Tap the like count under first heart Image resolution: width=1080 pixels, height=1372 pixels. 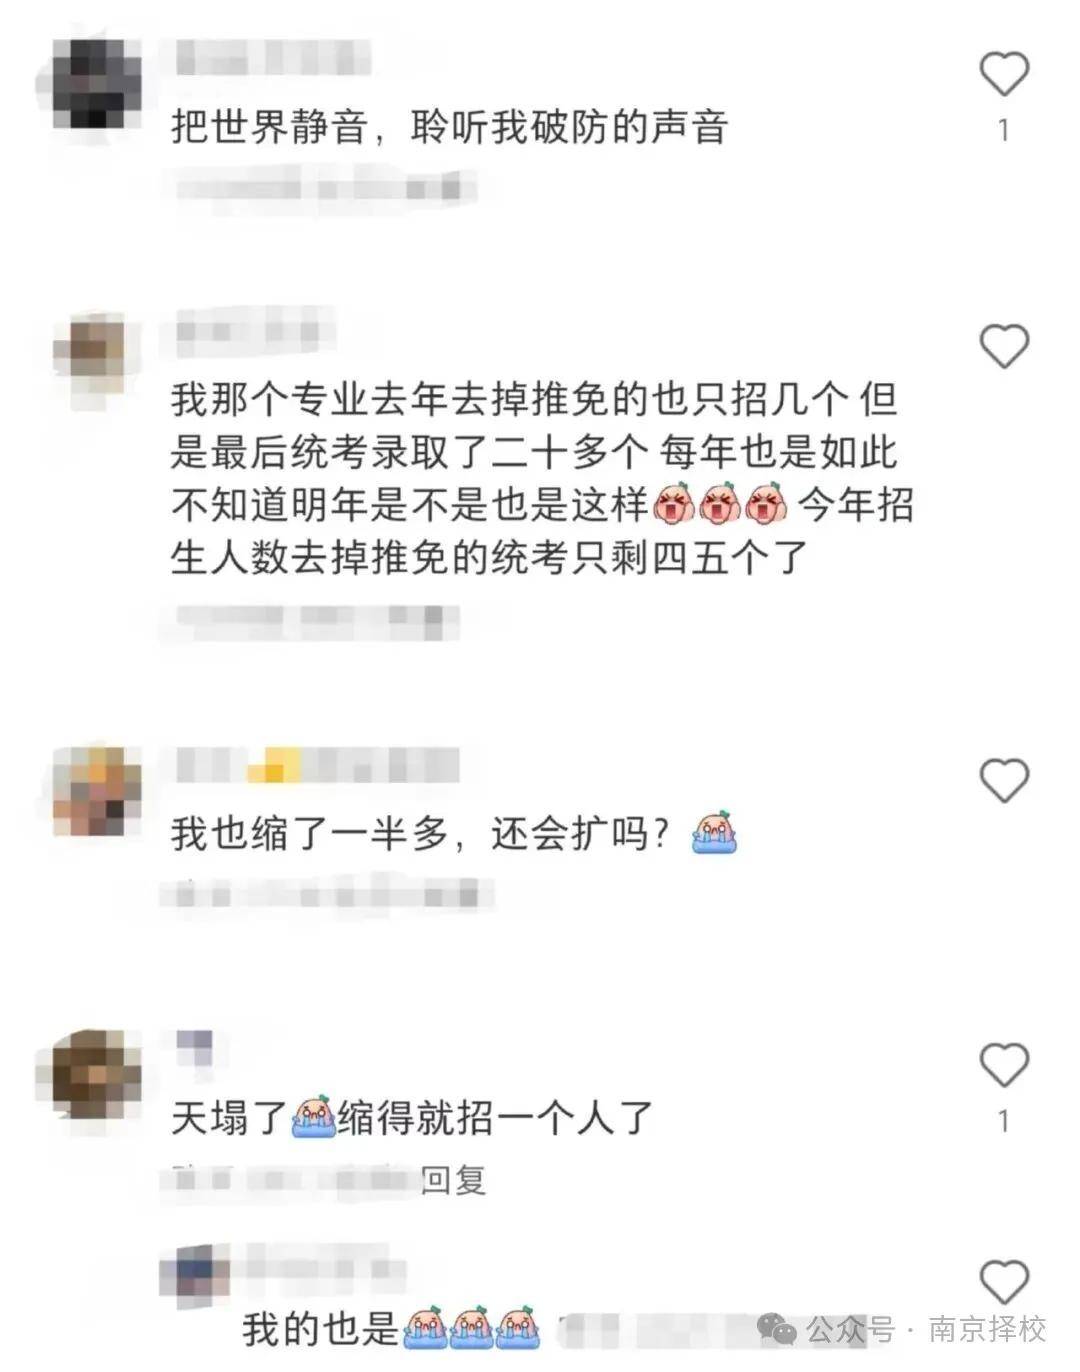coord(1003,130)
